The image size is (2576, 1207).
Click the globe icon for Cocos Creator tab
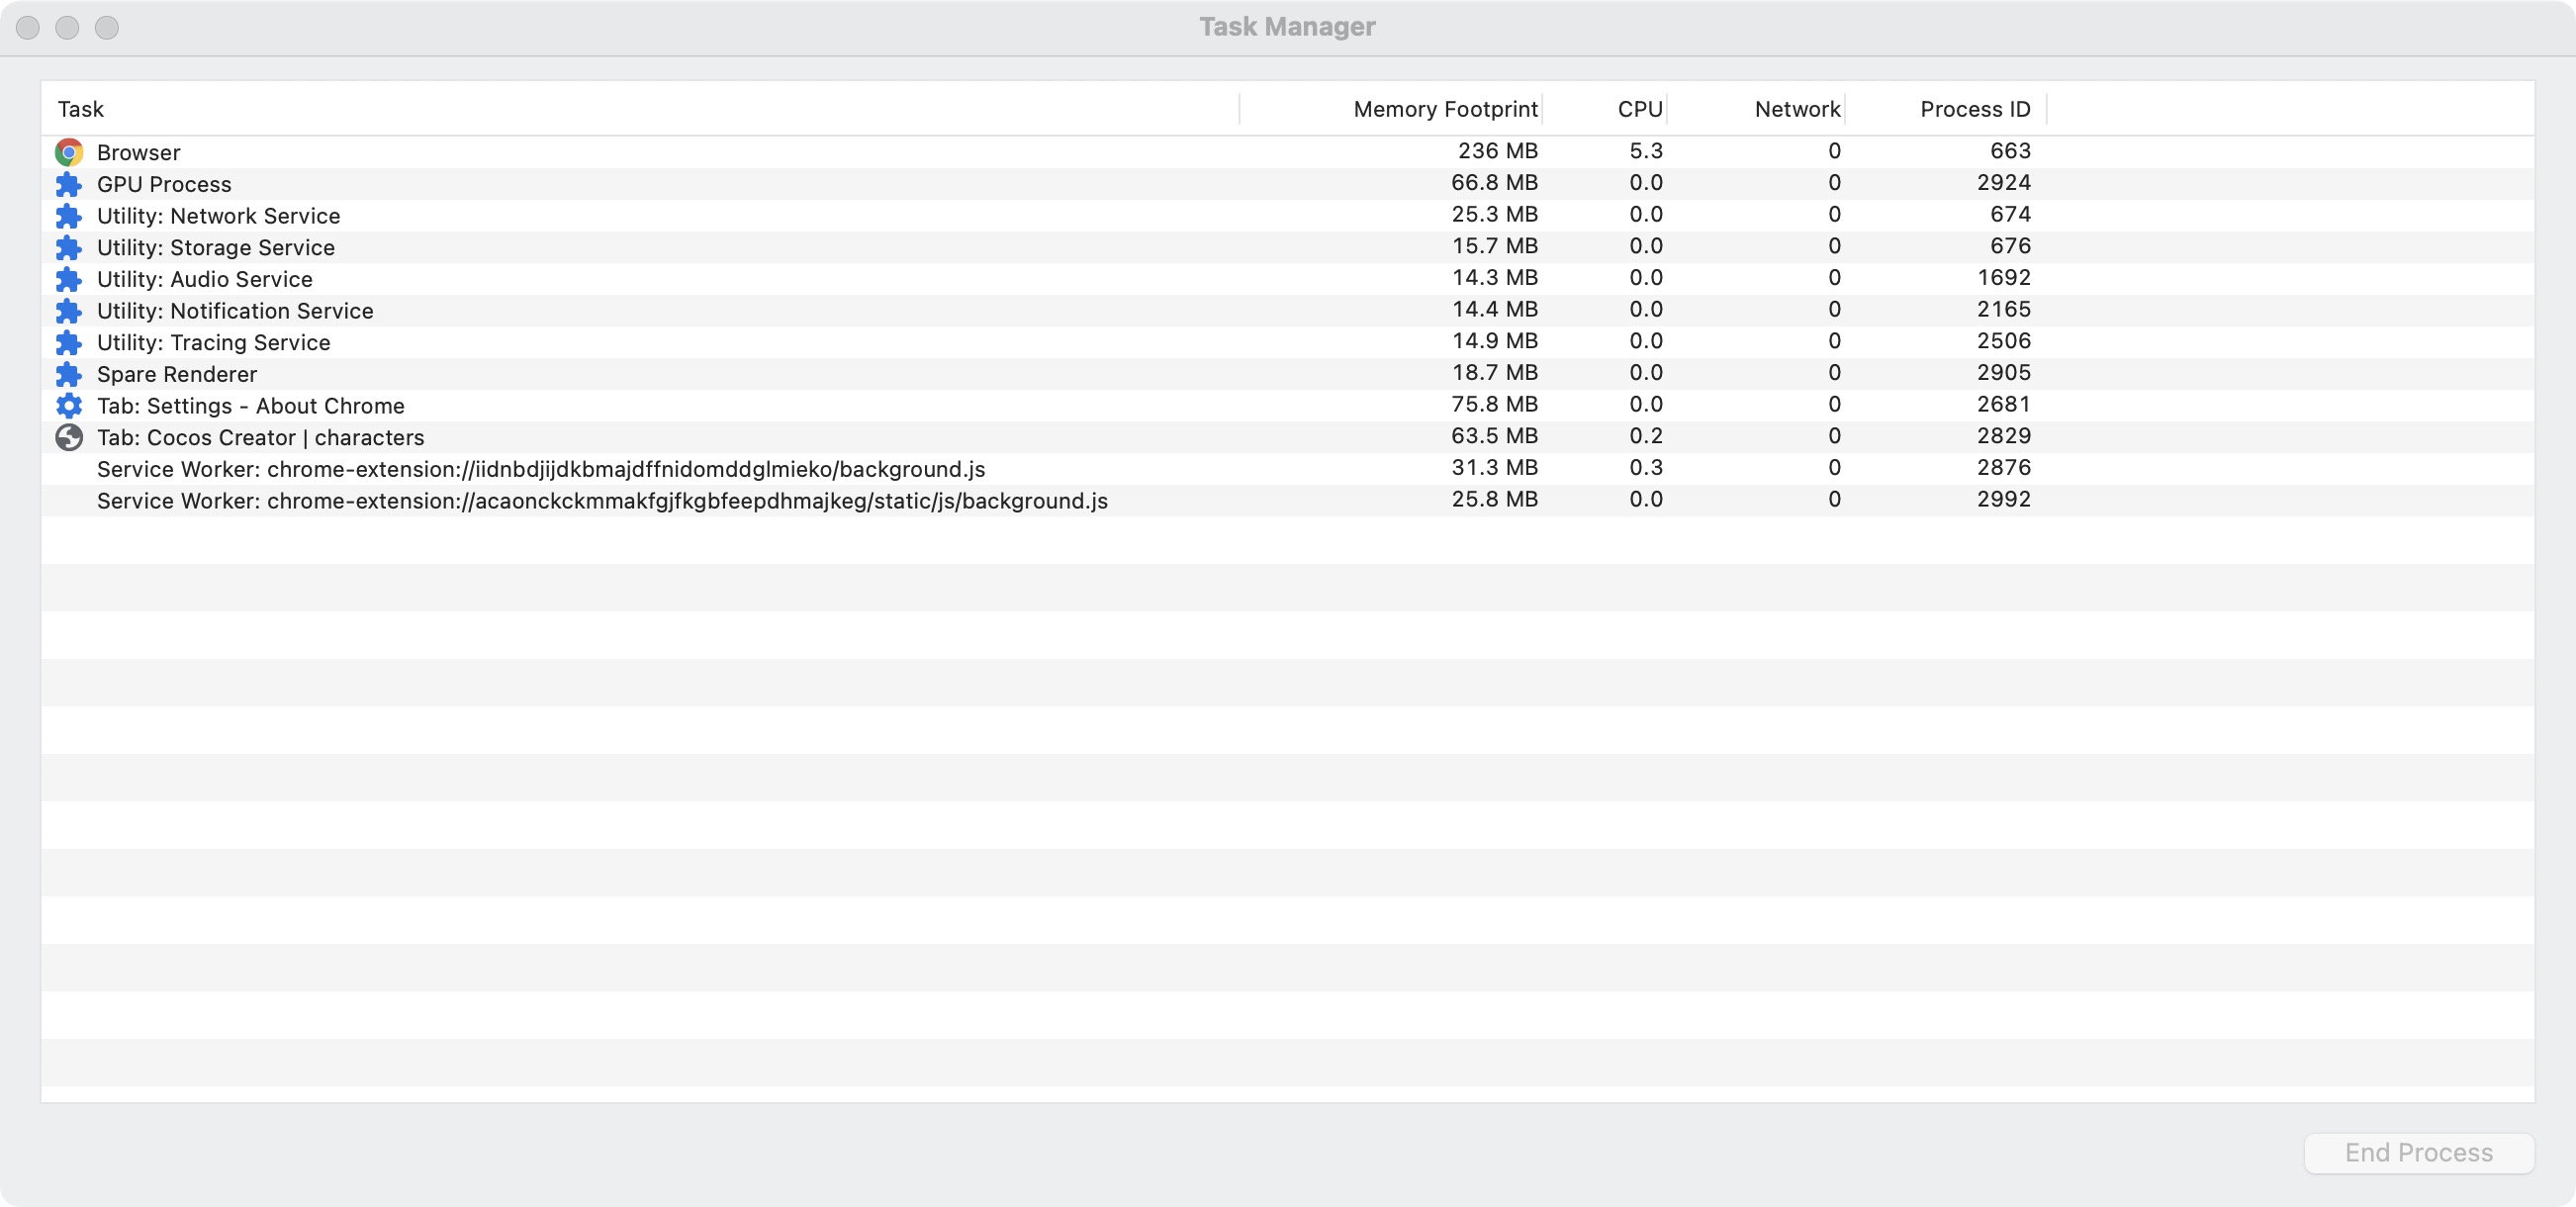click(69, 437)
